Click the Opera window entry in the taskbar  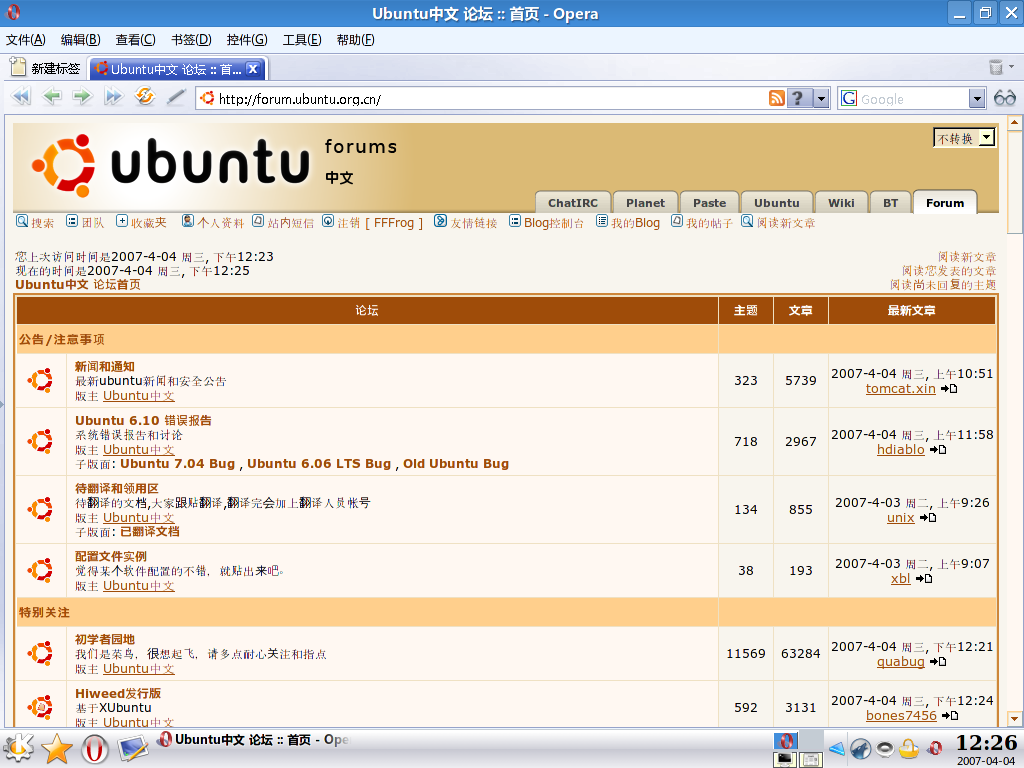pyautogui.click(x=253, y=740)
